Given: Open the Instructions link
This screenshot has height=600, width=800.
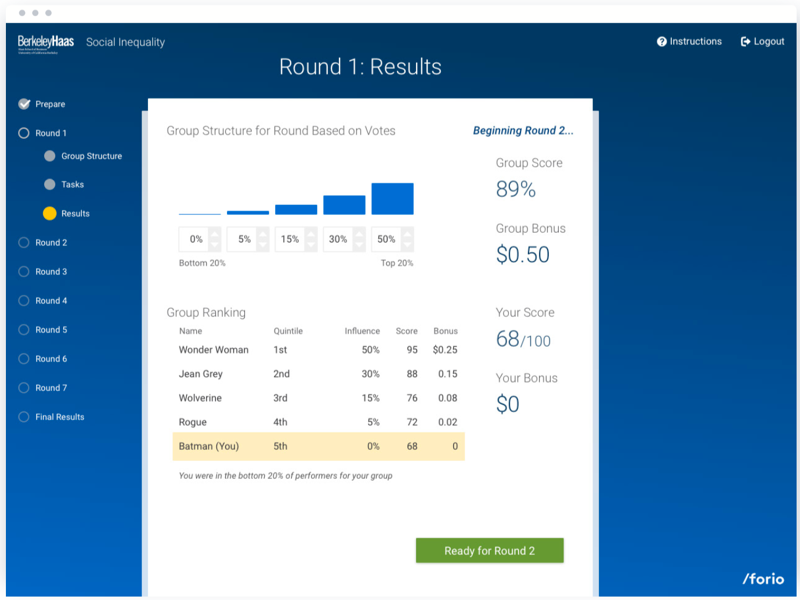Looking at the screenshot, I should tap(695, 42).
